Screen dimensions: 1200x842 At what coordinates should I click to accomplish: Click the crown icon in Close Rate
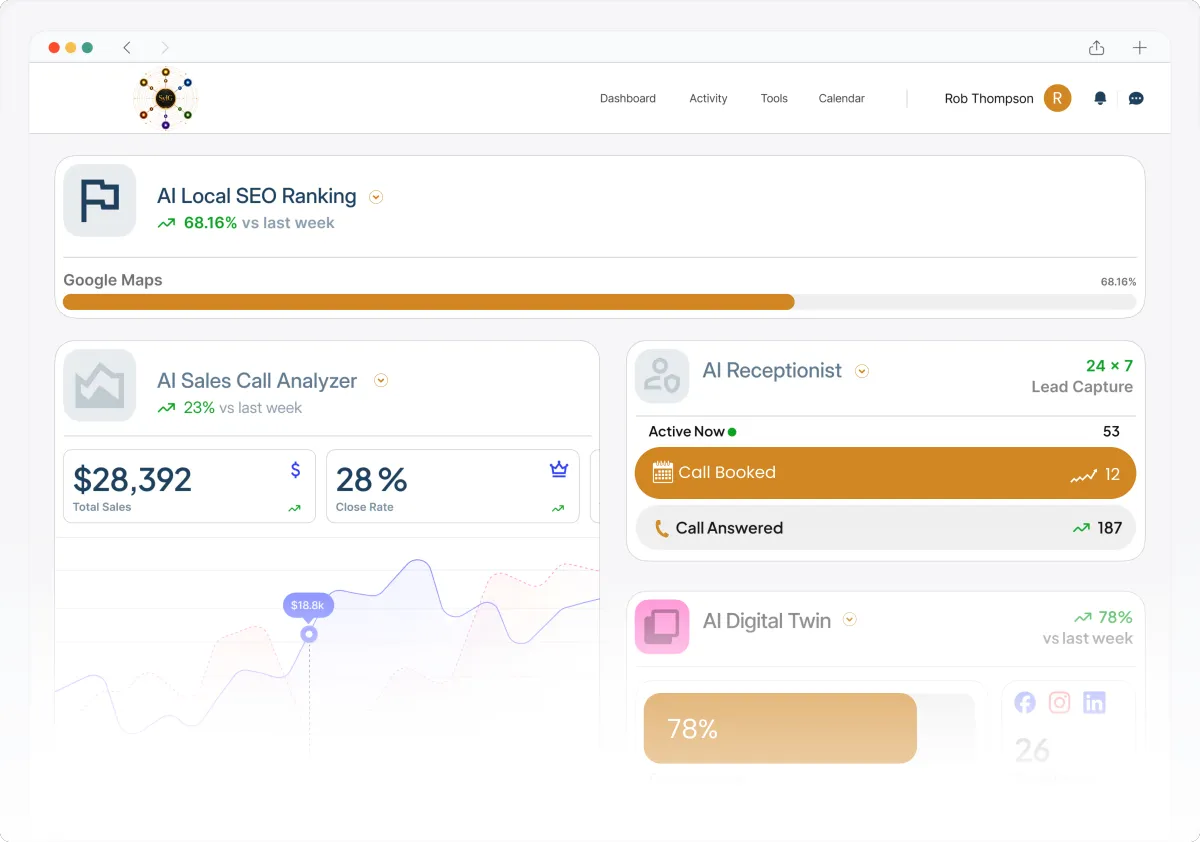pyautogui.click(x=559, y=469)
